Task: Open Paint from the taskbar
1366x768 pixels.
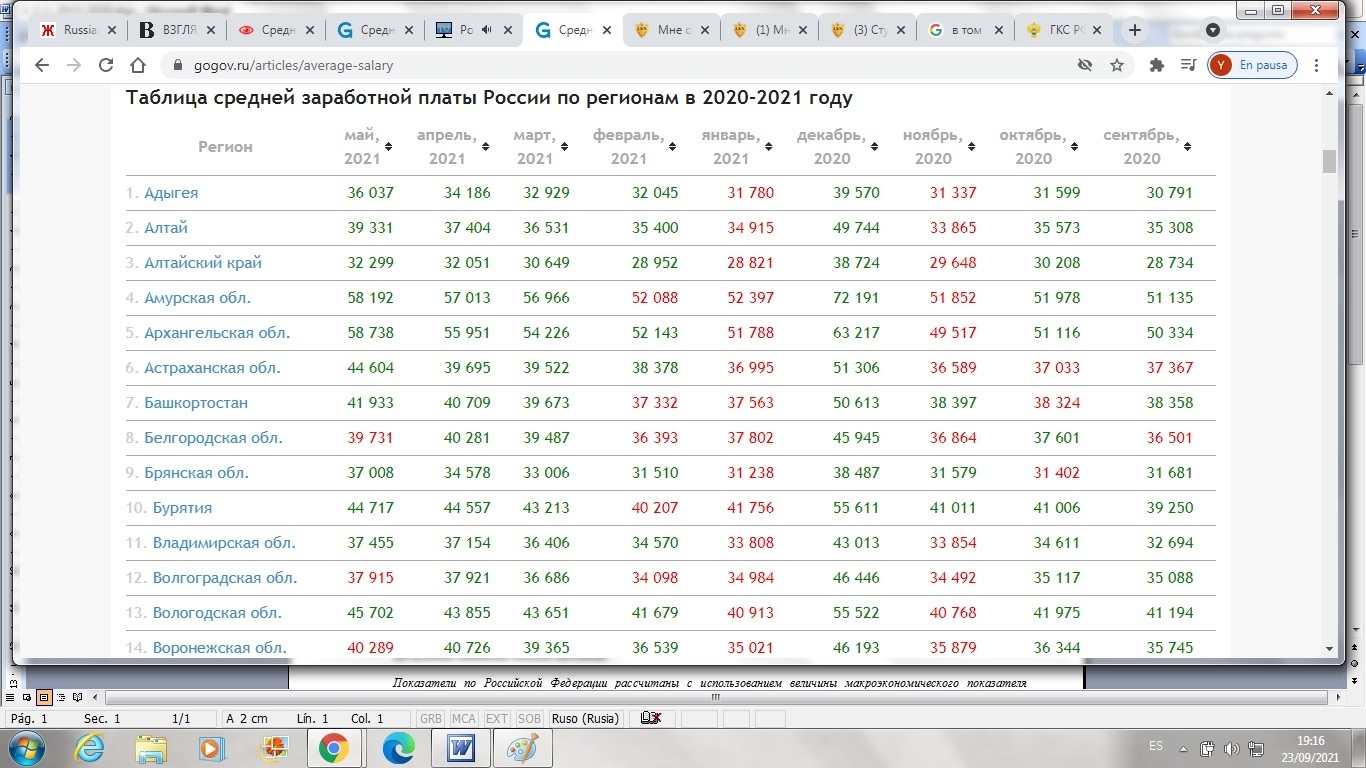Action: pyautogui.click(x=521, y=747)
